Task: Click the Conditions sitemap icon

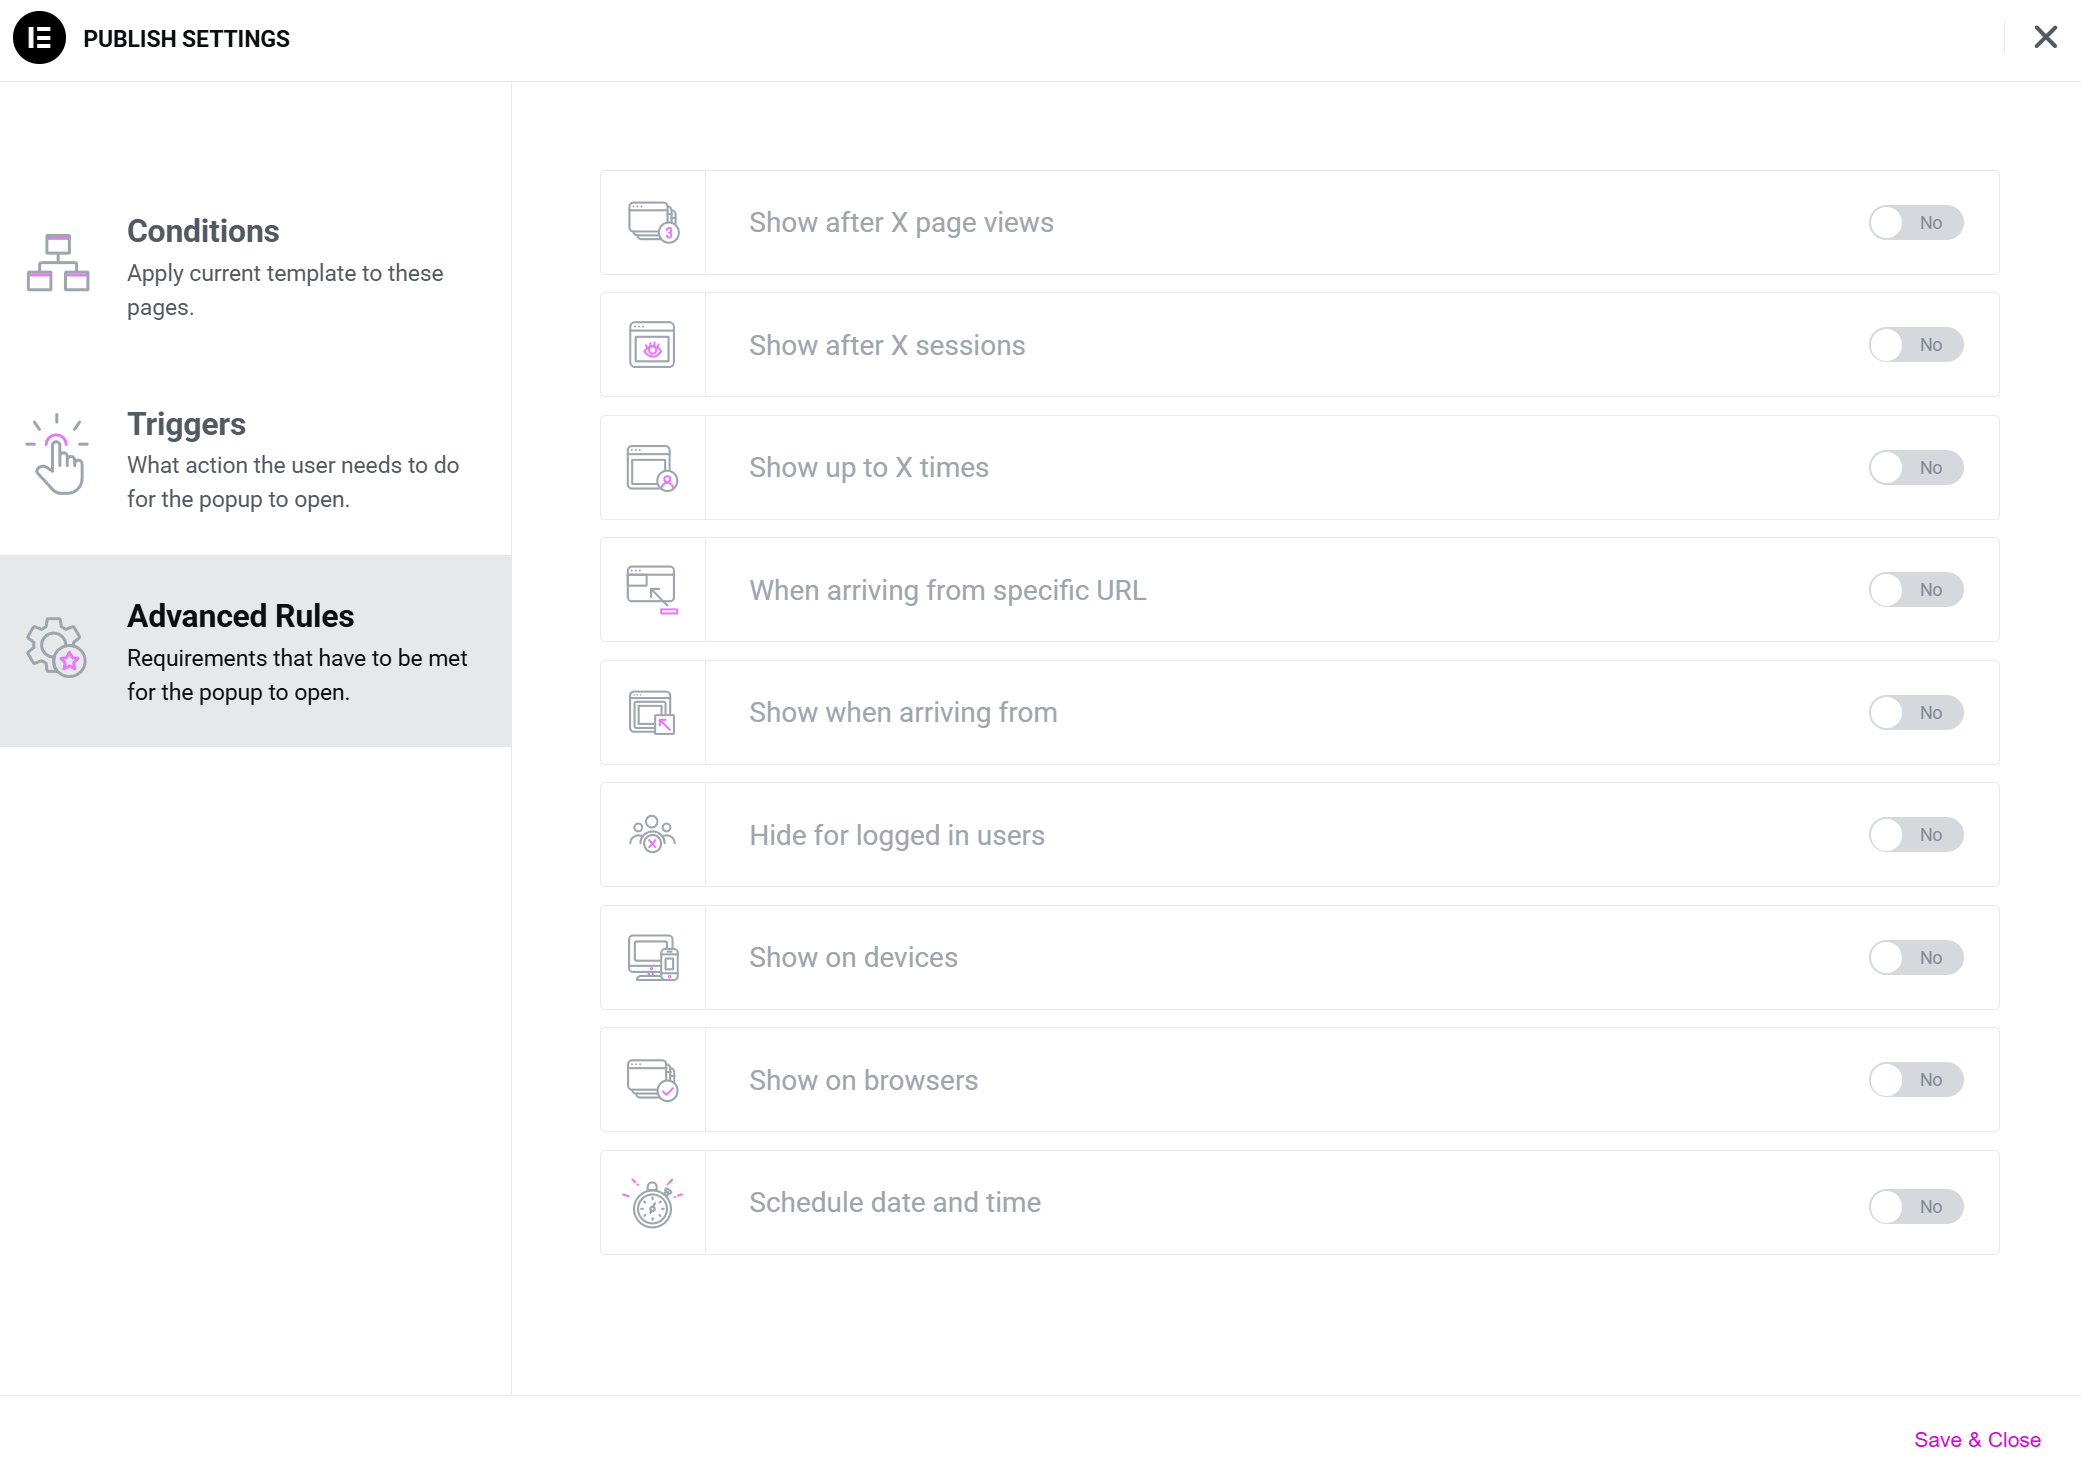Action: [x=58, y=263]
